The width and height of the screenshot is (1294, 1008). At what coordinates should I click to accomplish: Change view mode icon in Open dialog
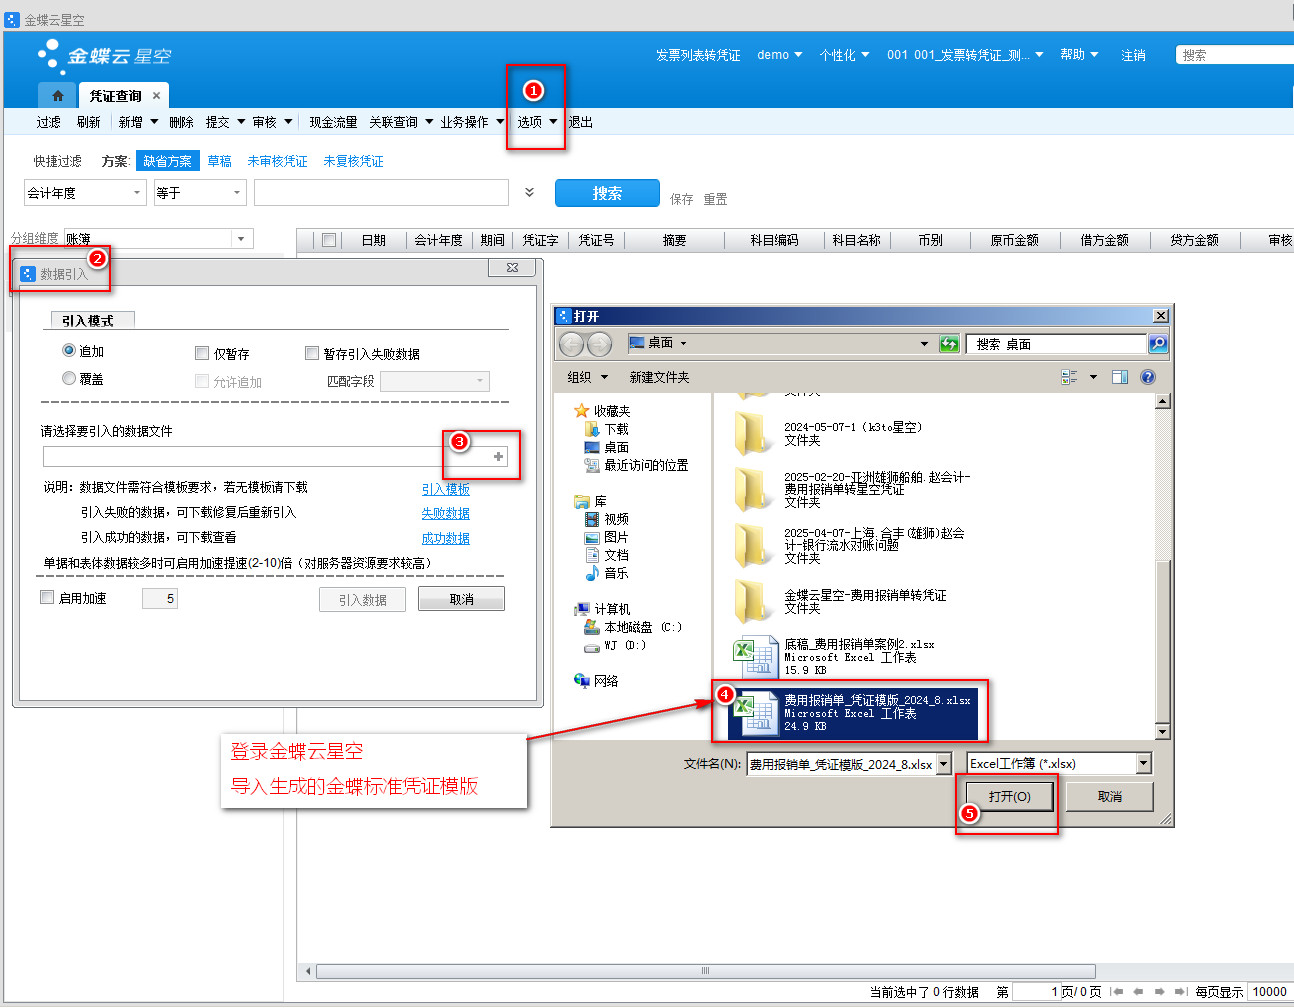(x=1069, y=377)
